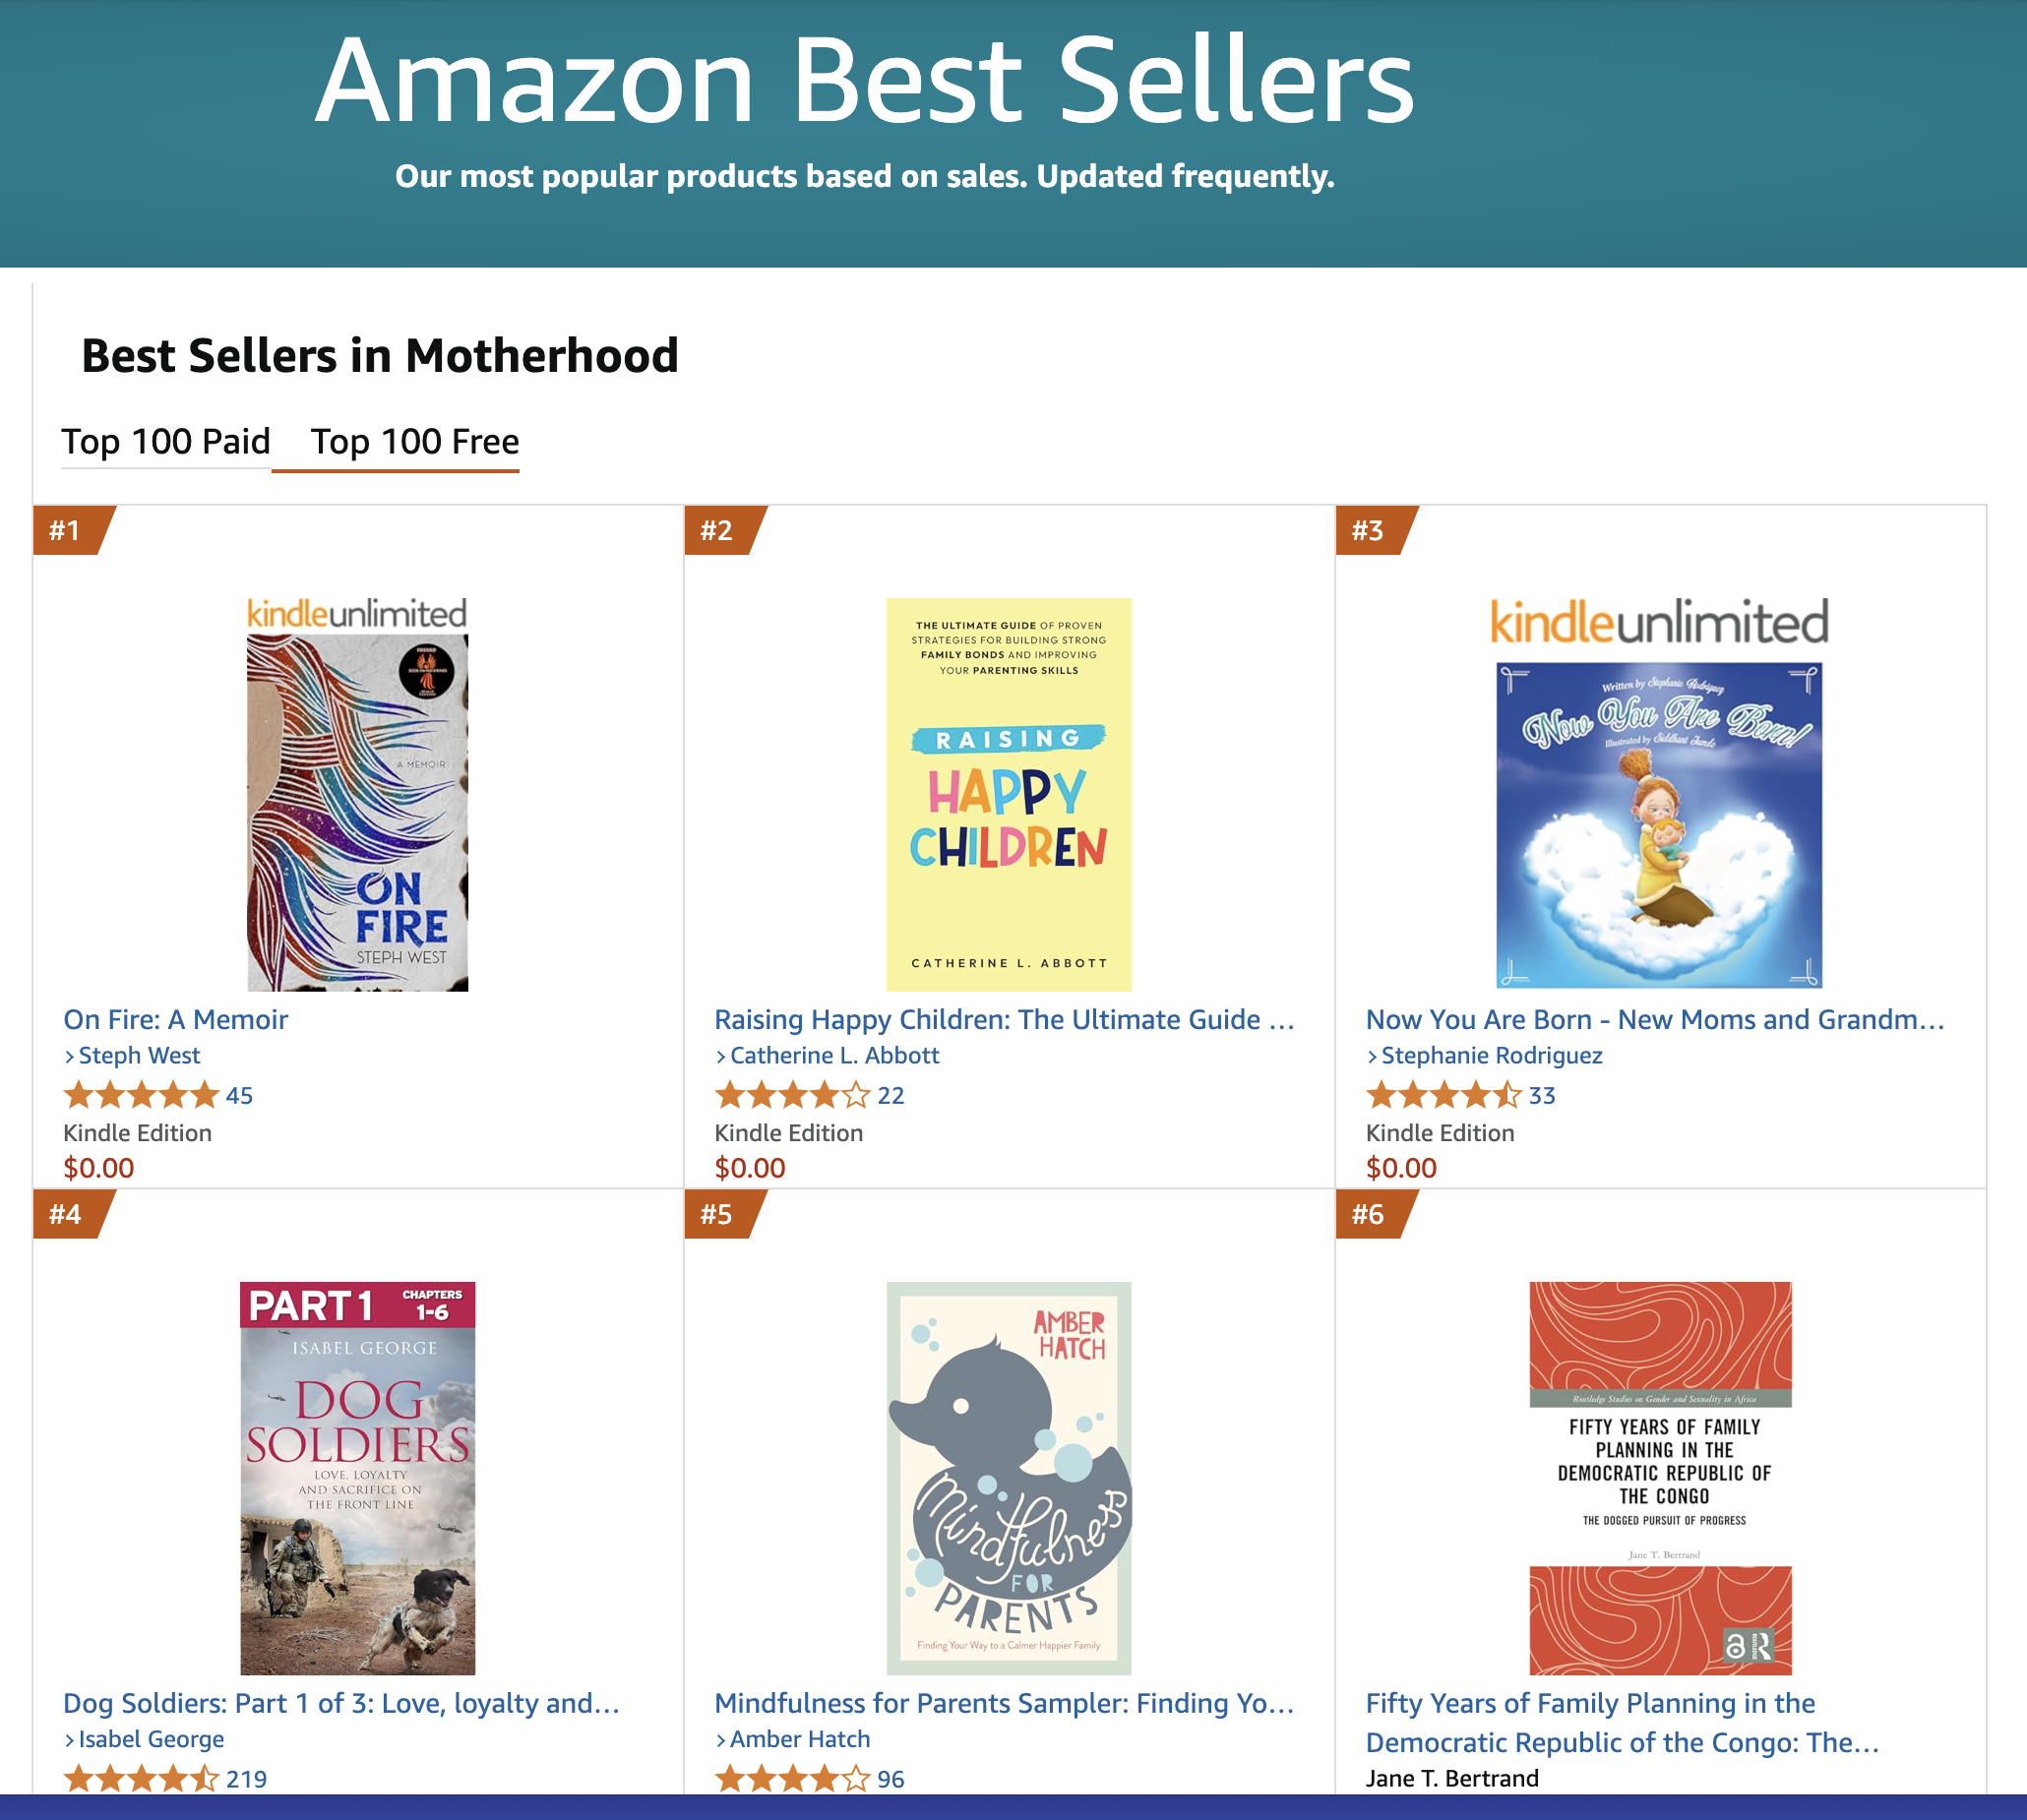Open the 33 reviews for Now You Are Born
The height and width of the screenshot is (1820, 2027).
1541,1096
